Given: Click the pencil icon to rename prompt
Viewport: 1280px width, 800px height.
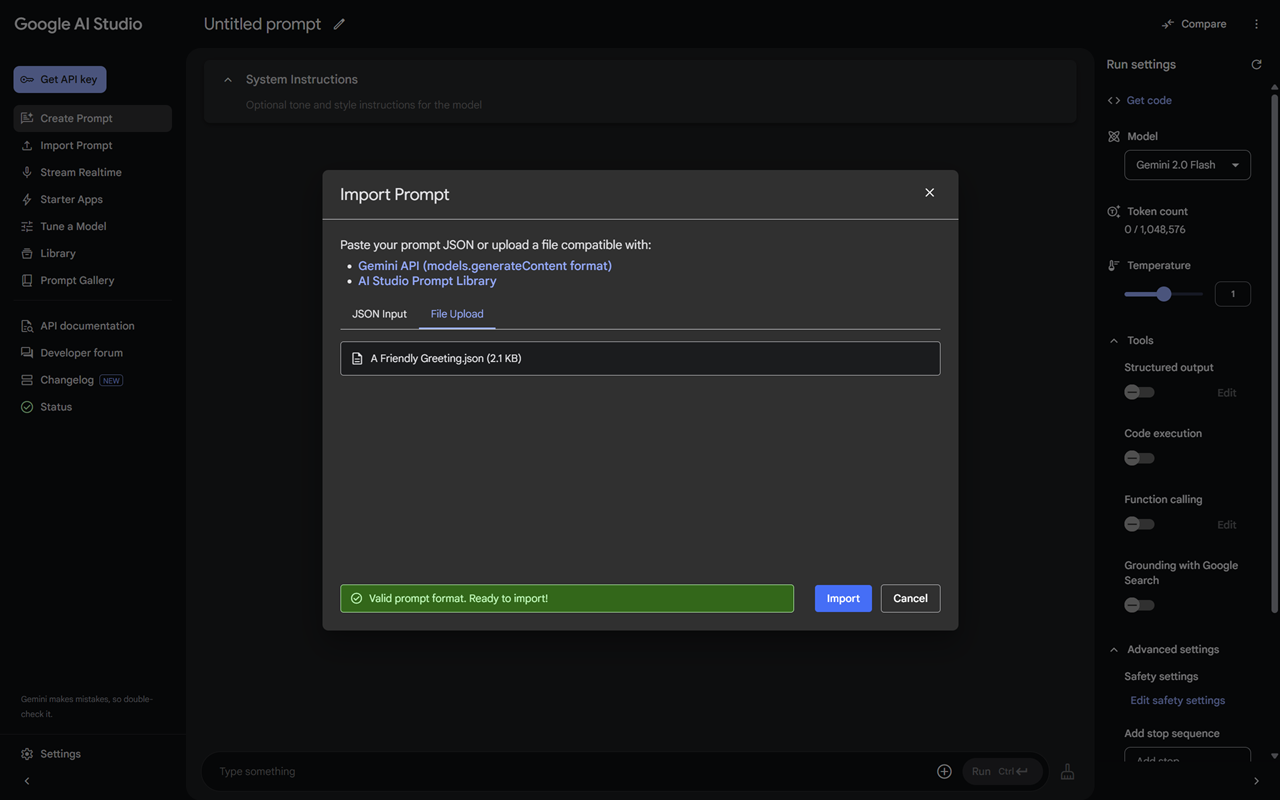Looking at the screenshot, I should tap(339, 24).
